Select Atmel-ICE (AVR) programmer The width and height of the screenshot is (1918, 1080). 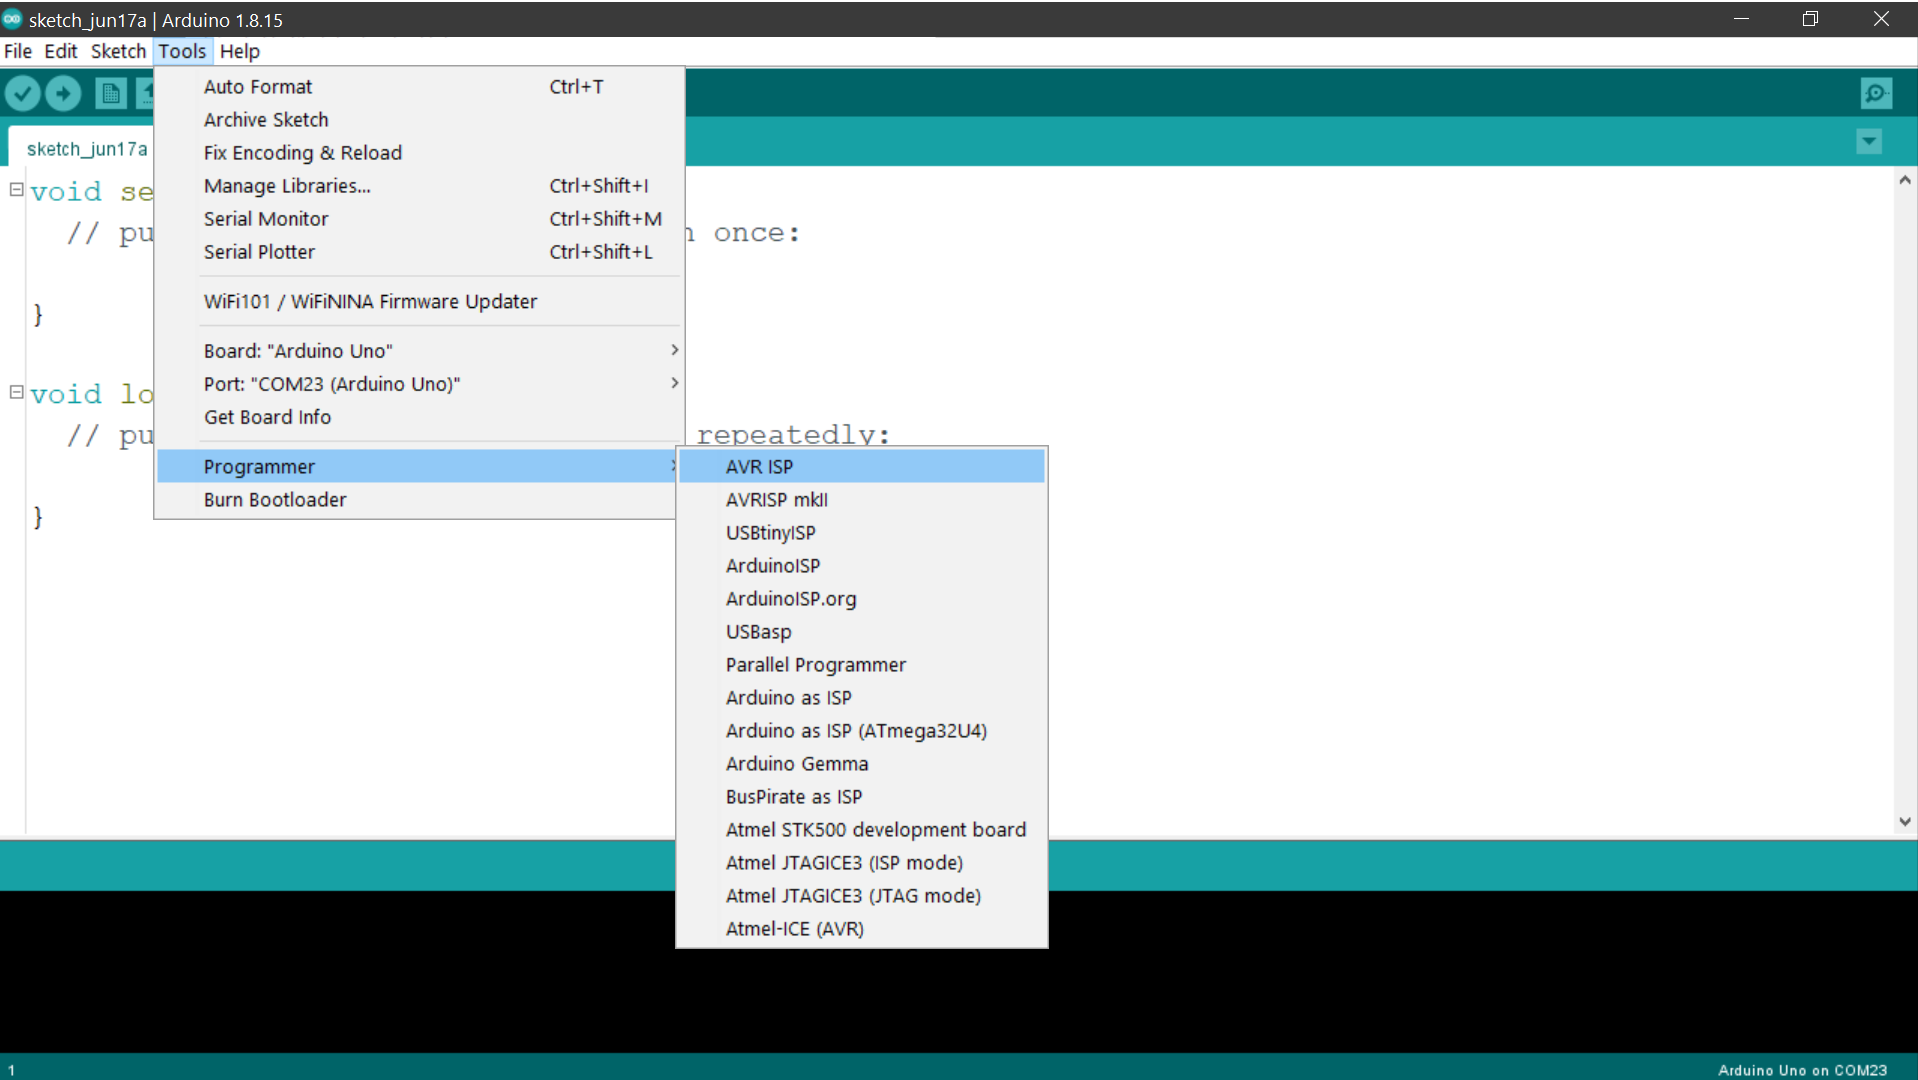pyautogui.click(x=862, y=929)
